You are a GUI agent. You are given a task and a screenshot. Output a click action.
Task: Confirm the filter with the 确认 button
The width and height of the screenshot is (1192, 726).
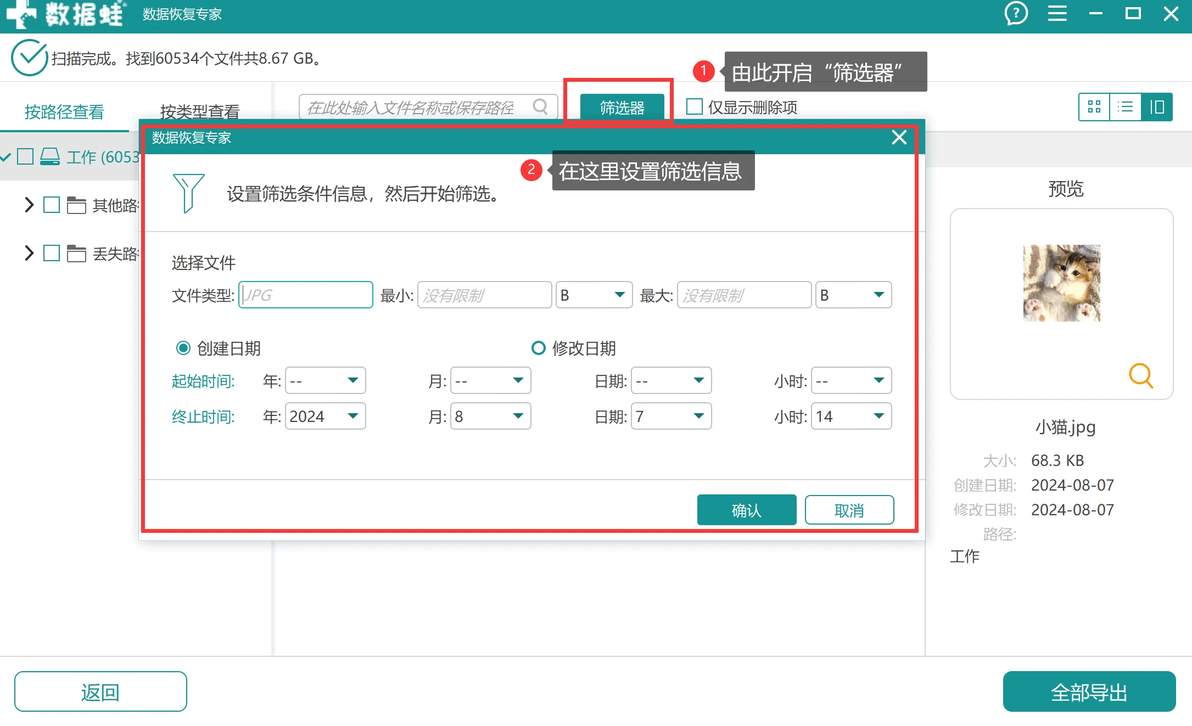[x=747, y=510]
